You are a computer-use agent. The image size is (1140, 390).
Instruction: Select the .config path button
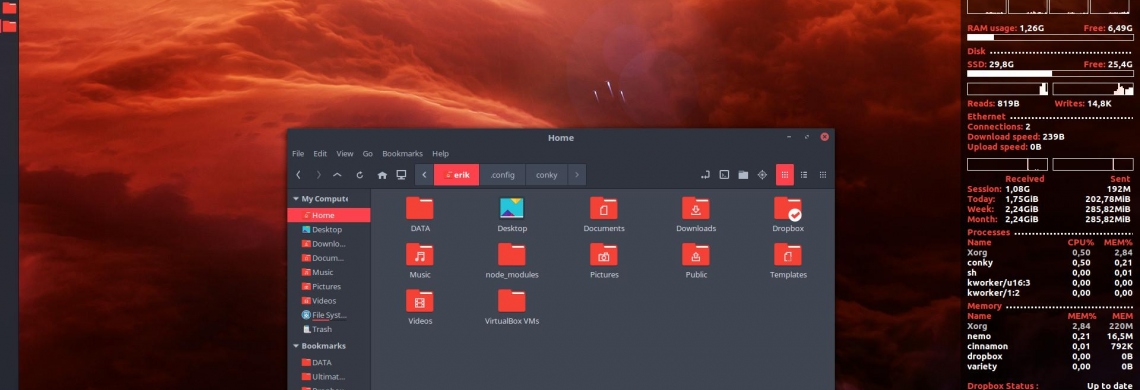(x=502, y=175)
